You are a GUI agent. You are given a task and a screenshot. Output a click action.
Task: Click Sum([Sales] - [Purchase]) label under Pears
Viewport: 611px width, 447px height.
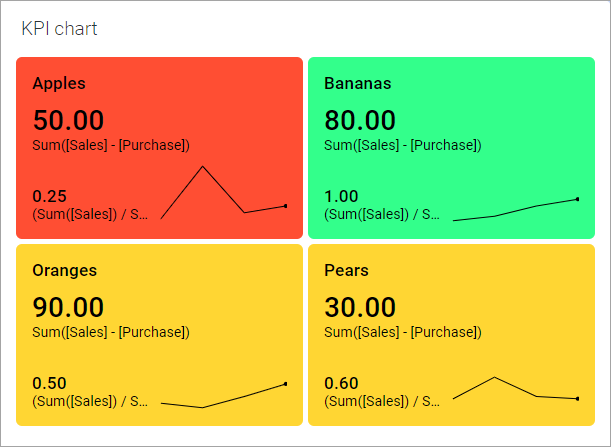[x=403, y=332]
